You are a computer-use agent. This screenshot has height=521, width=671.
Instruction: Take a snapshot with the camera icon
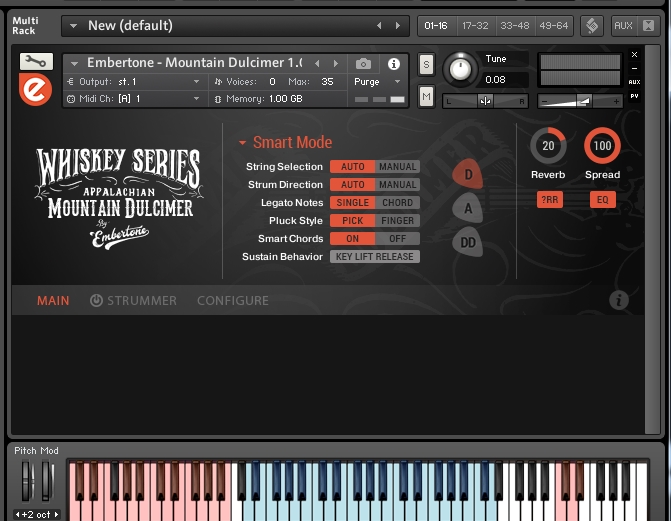tap(363, 64)
